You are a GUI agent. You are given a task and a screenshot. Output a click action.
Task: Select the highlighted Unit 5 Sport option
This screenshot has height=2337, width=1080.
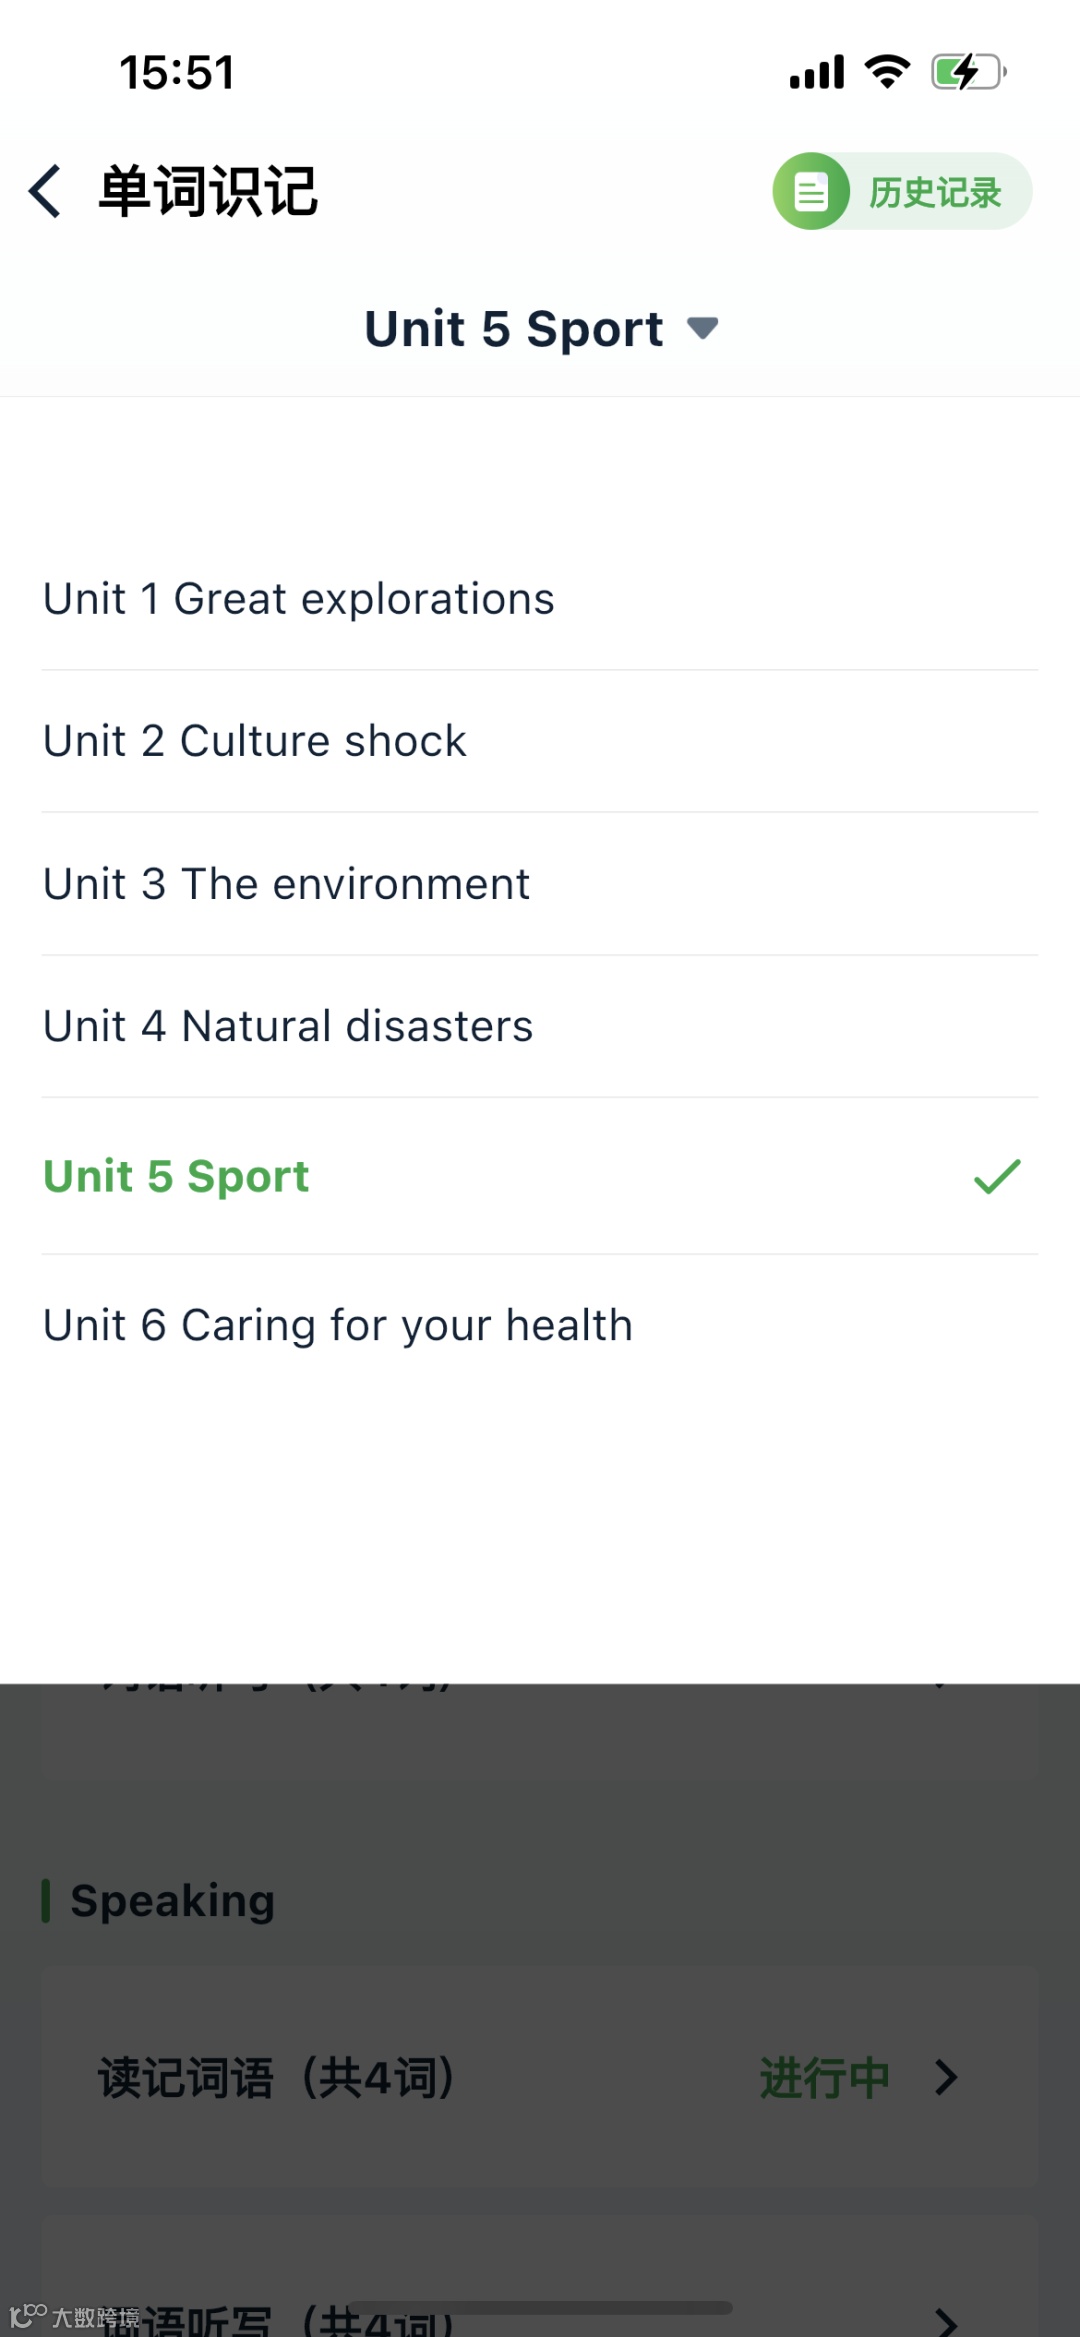point(176,1176)
